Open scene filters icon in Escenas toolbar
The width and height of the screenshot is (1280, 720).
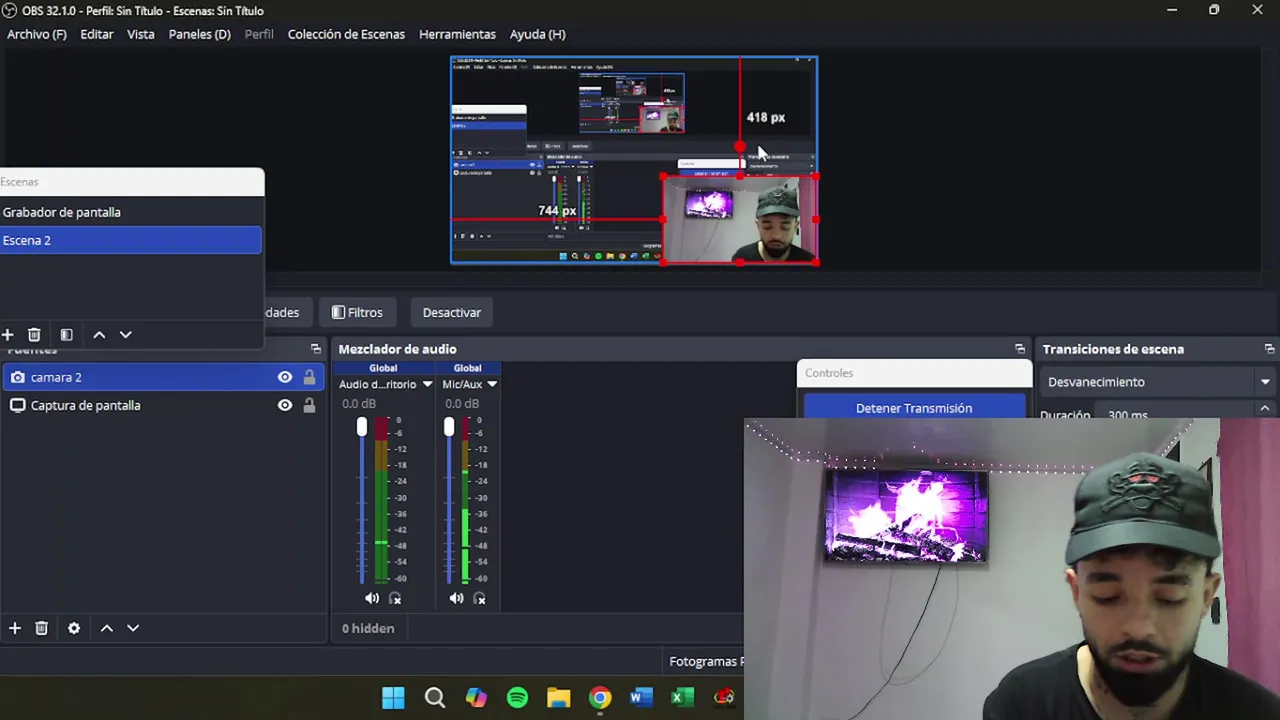66,335
